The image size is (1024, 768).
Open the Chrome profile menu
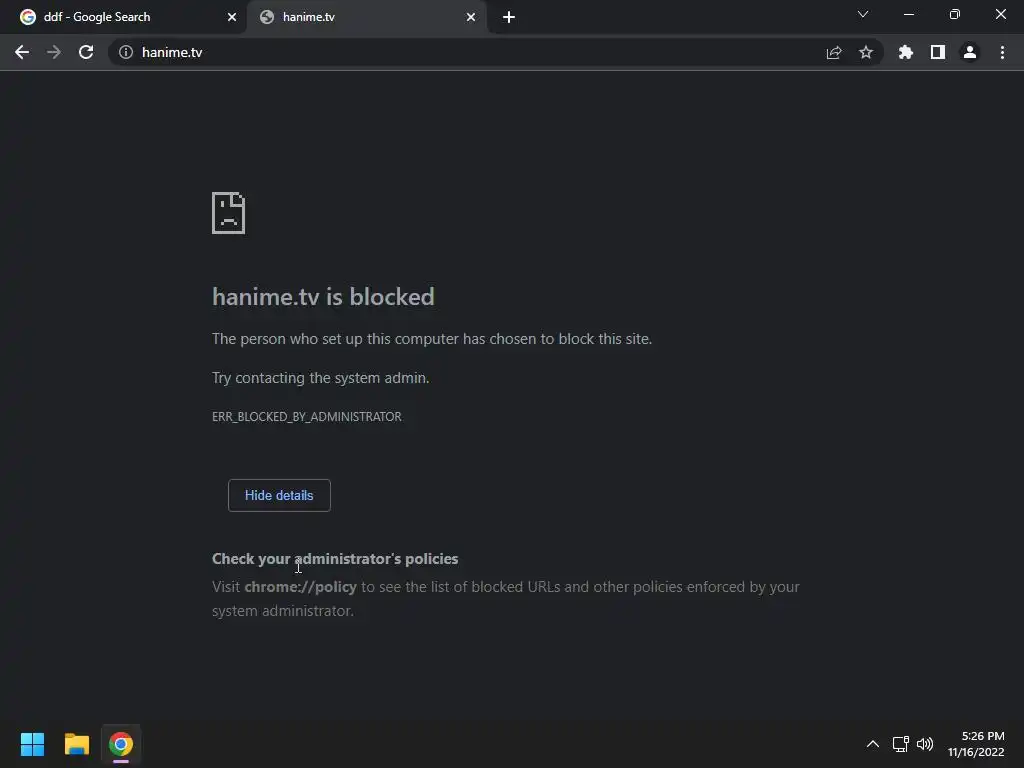click(x=970, y=52)
